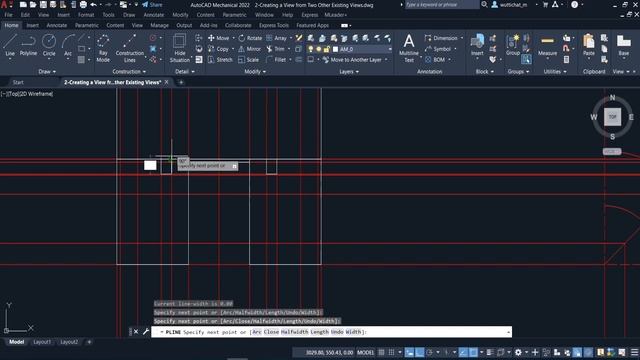Toggle object snap tracking in status bar
640x360 pixels.
click(463, 352)
